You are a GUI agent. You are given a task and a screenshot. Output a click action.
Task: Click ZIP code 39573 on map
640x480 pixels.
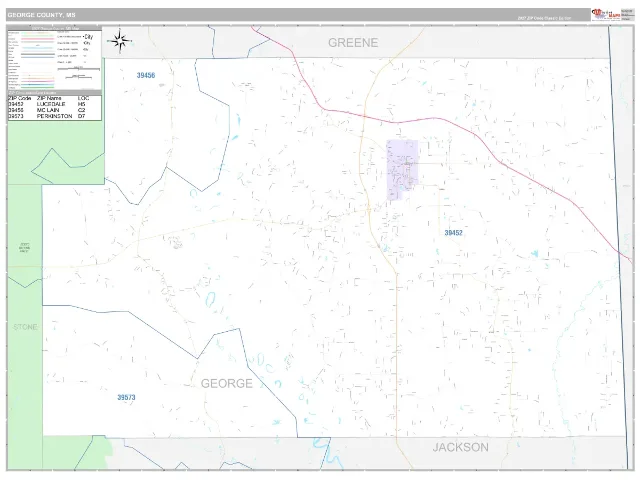coord(126,397)
